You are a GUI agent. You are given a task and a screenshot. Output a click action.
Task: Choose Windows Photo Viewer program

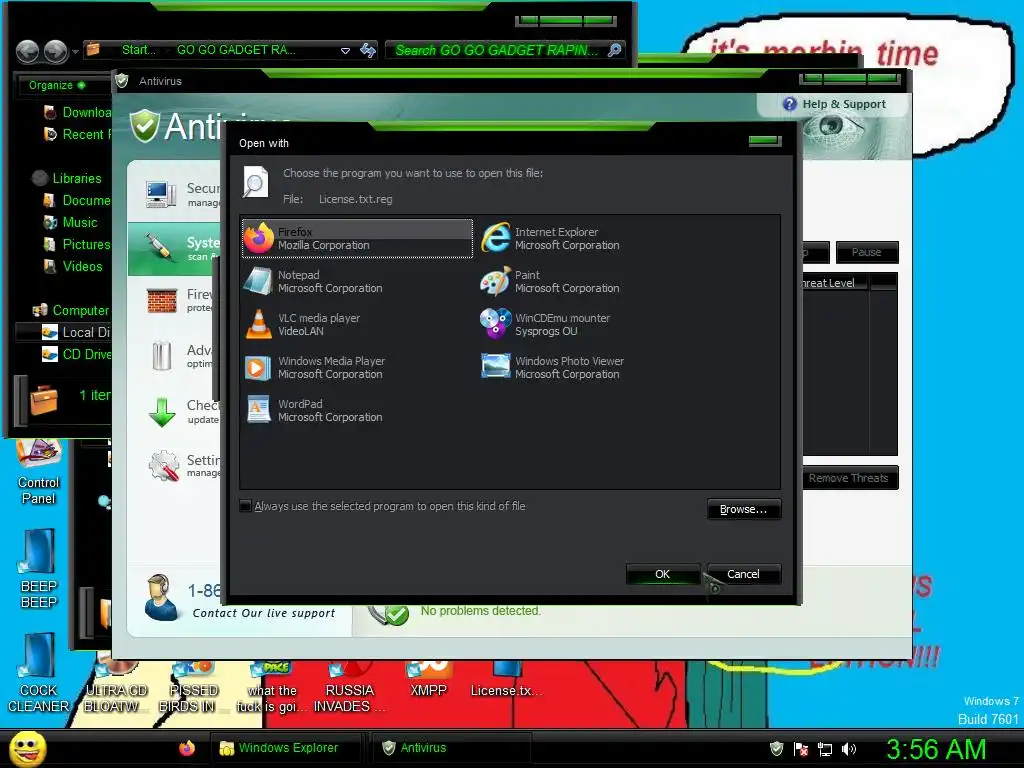click(x=552, y=368)
